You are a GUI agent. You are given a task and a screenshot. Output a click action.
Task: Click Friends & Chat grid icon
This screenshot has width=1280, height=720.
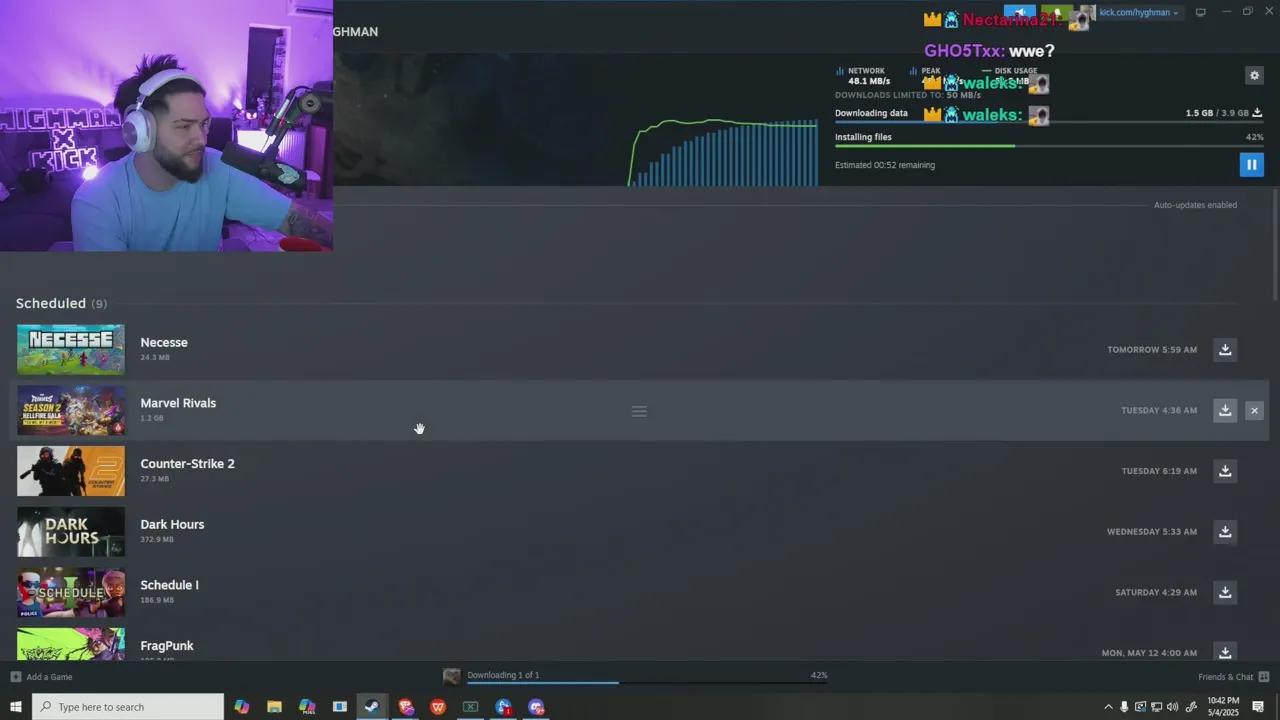(x=1264, y=677)
